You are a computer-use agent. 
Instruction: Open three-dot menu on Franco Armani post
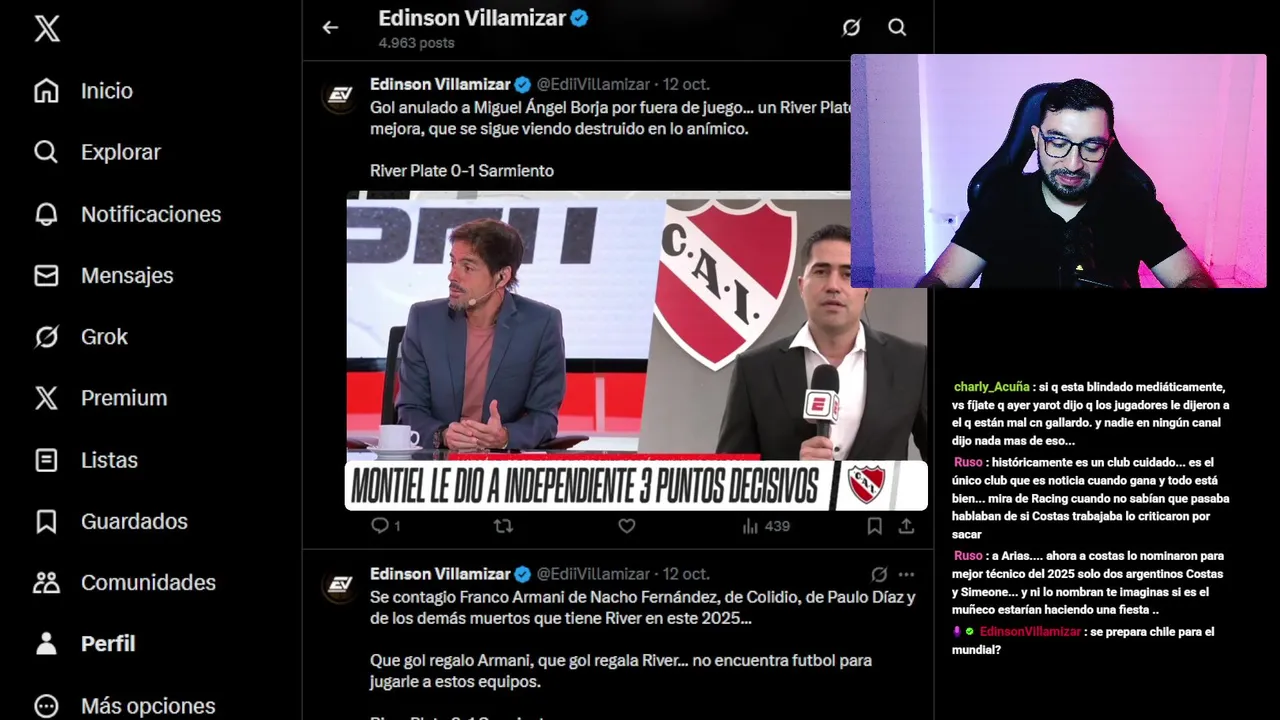(x=906, y=575)
